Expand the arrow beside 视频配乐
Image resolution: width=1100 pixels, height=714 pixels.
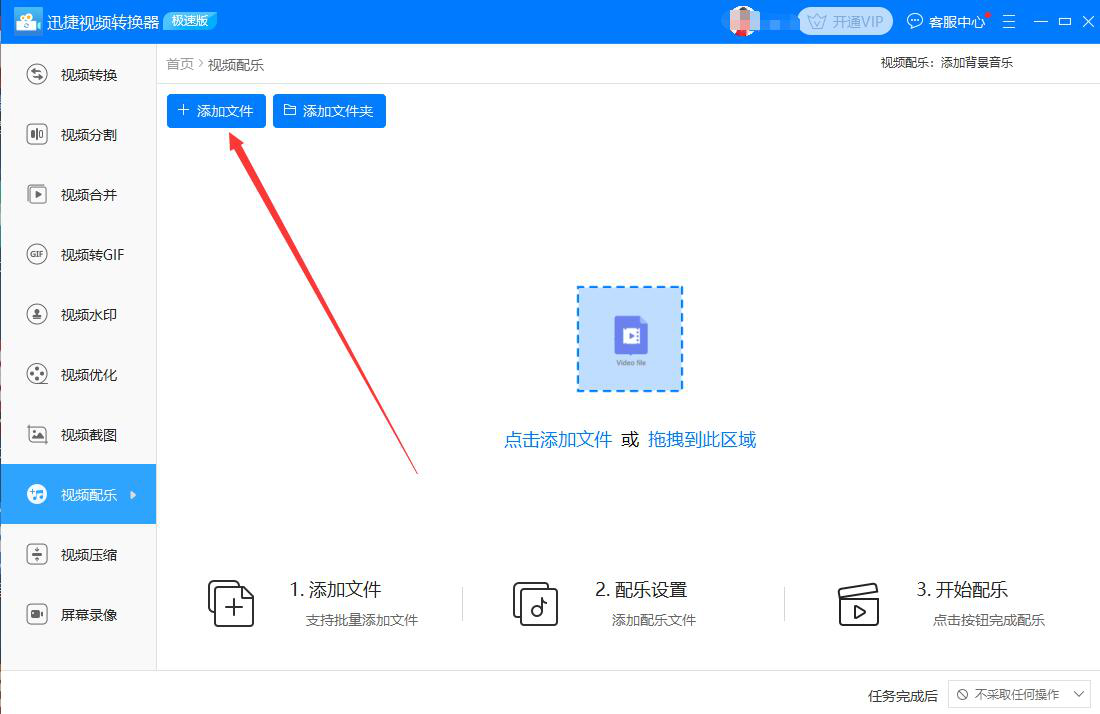point(133,494)
